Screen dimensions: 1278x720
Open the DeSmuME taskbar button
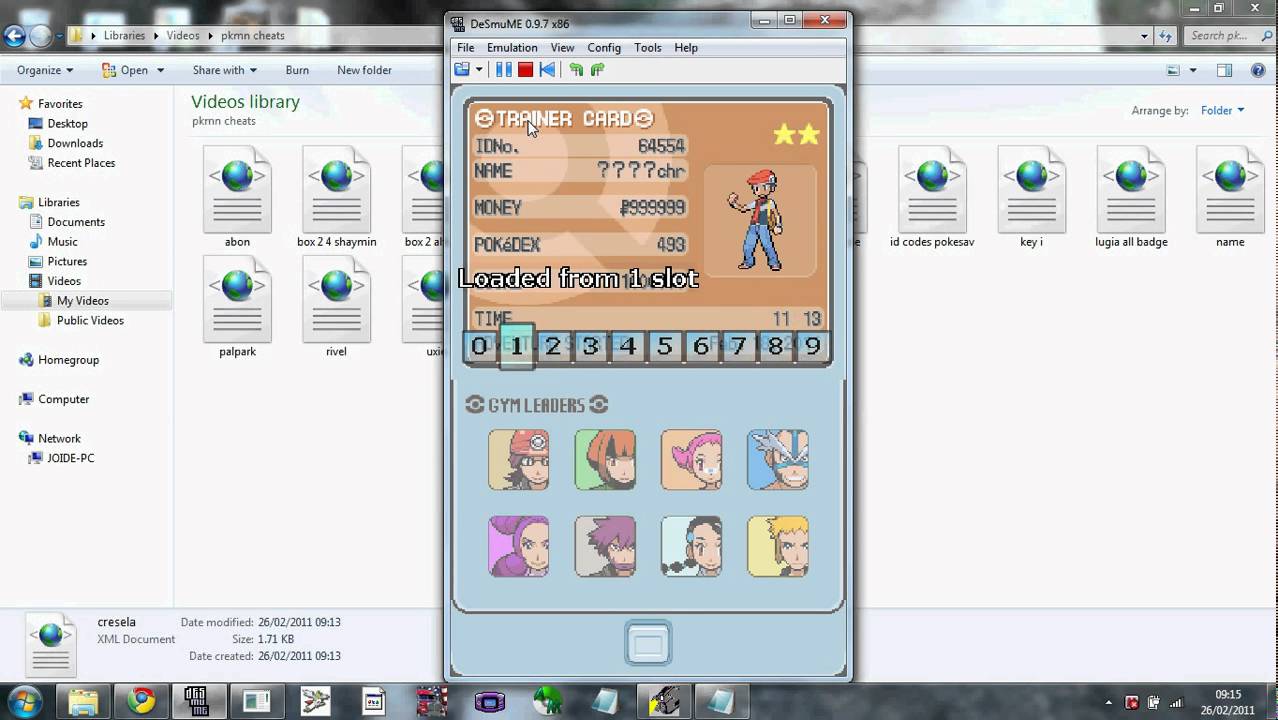(x=199, y=701)
